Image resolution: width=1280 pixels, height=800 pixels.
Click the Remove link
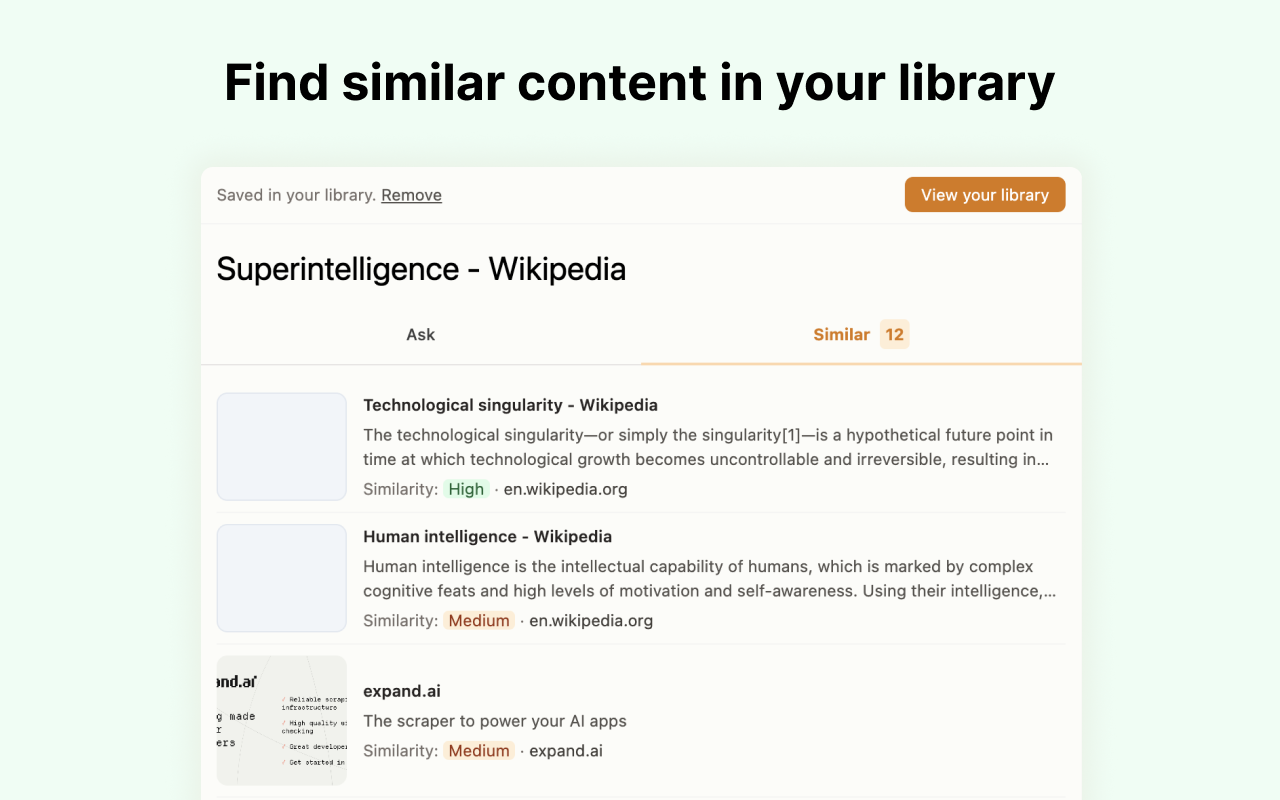click(x=411, y=195)
